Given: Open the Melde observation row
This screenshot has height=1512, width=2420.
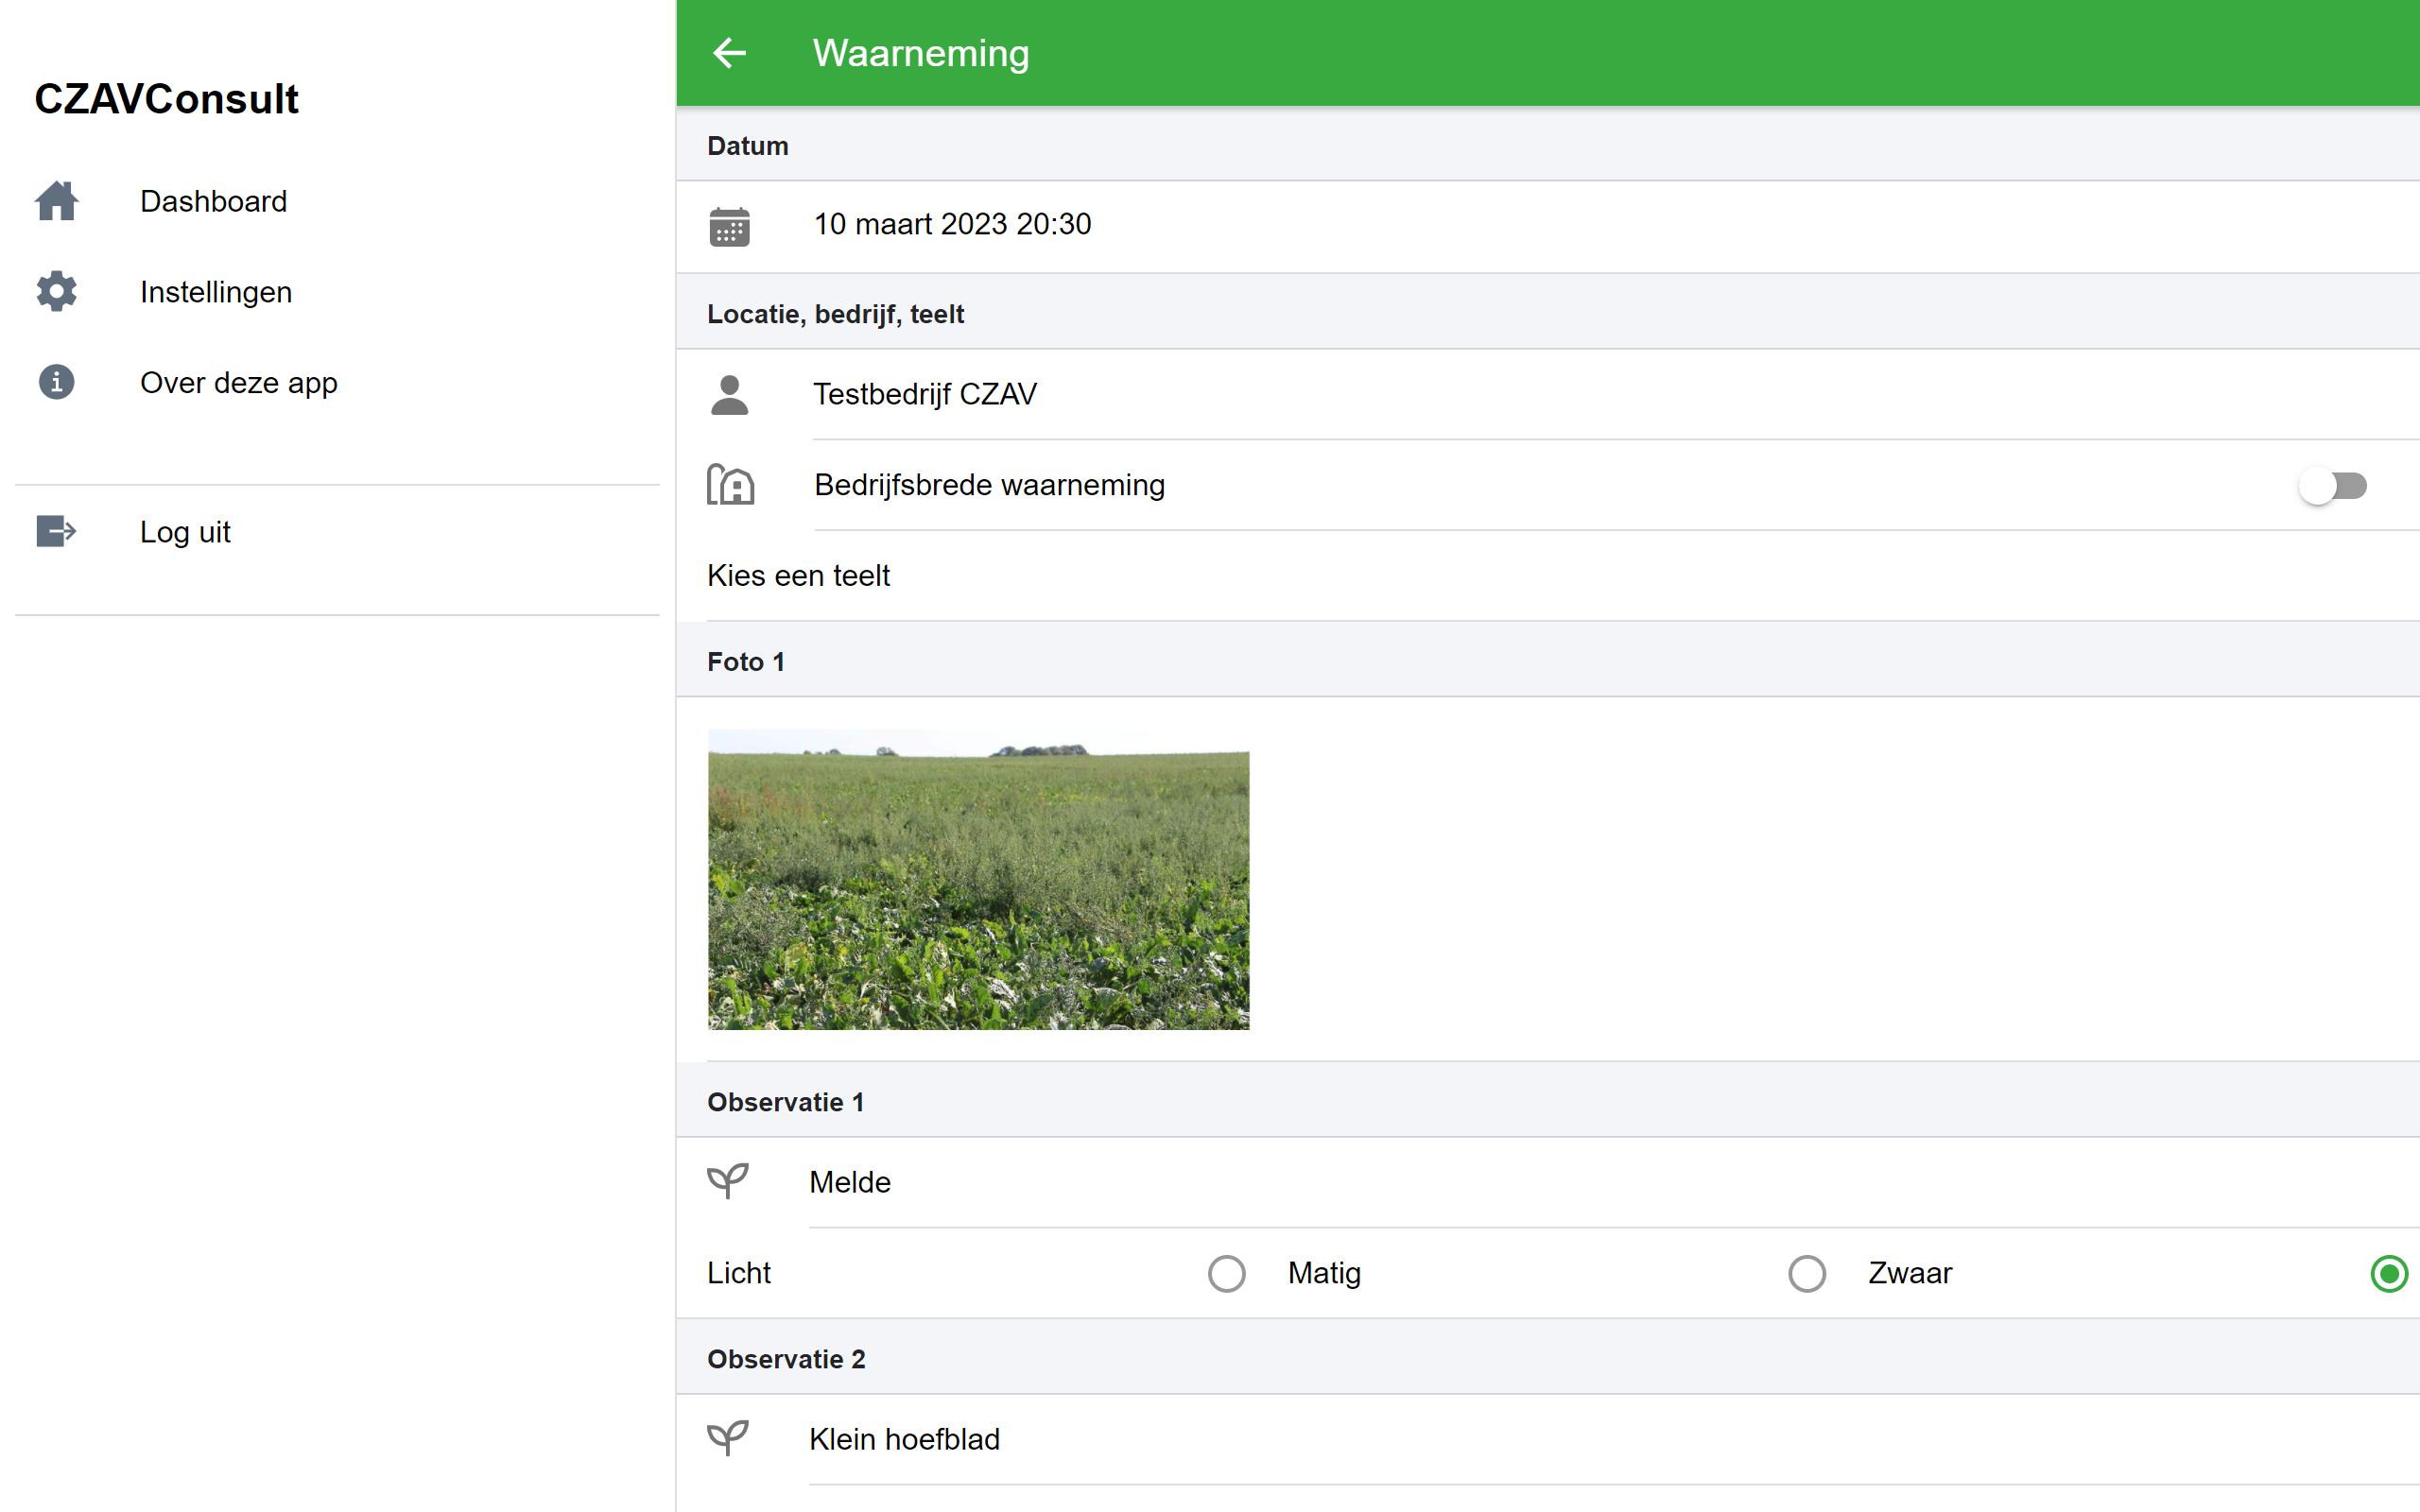Looking at the screenshot, I should pos(1548,1182).
